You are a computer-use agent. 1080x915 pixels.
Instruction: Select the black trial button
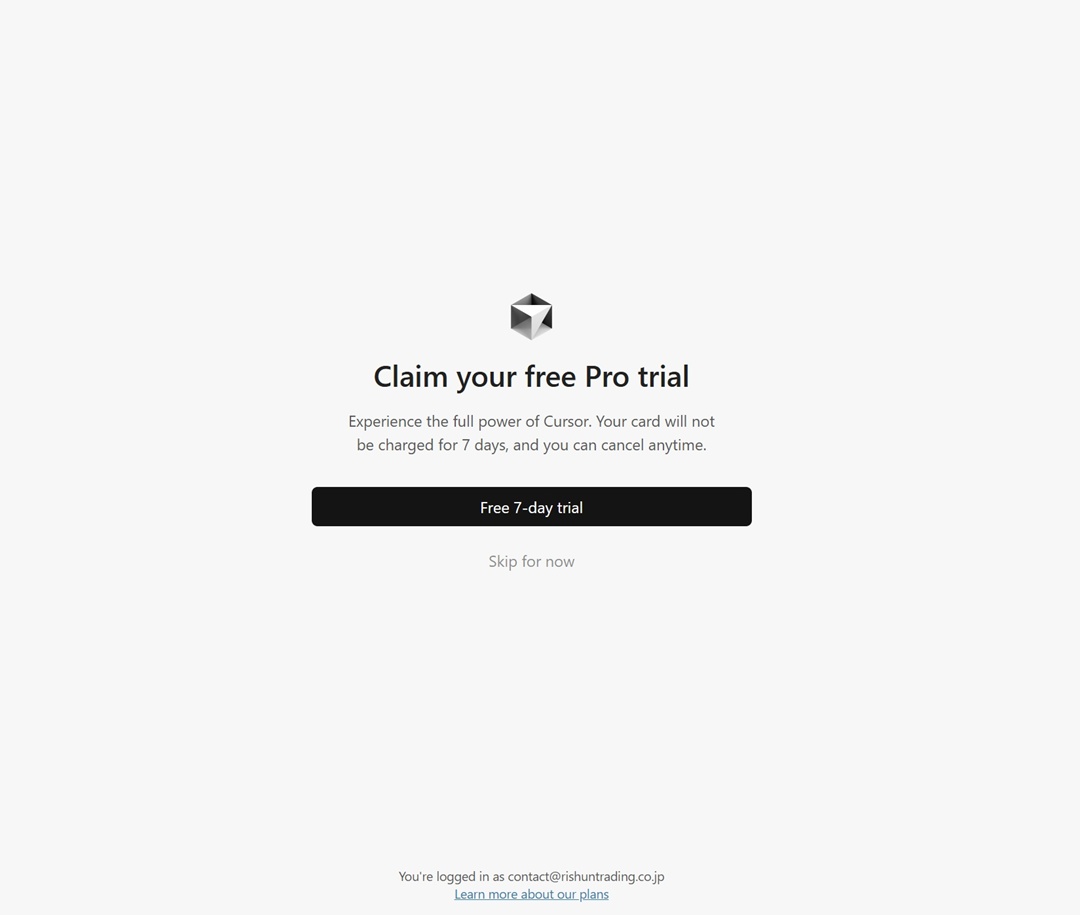(x=531, y=506)
